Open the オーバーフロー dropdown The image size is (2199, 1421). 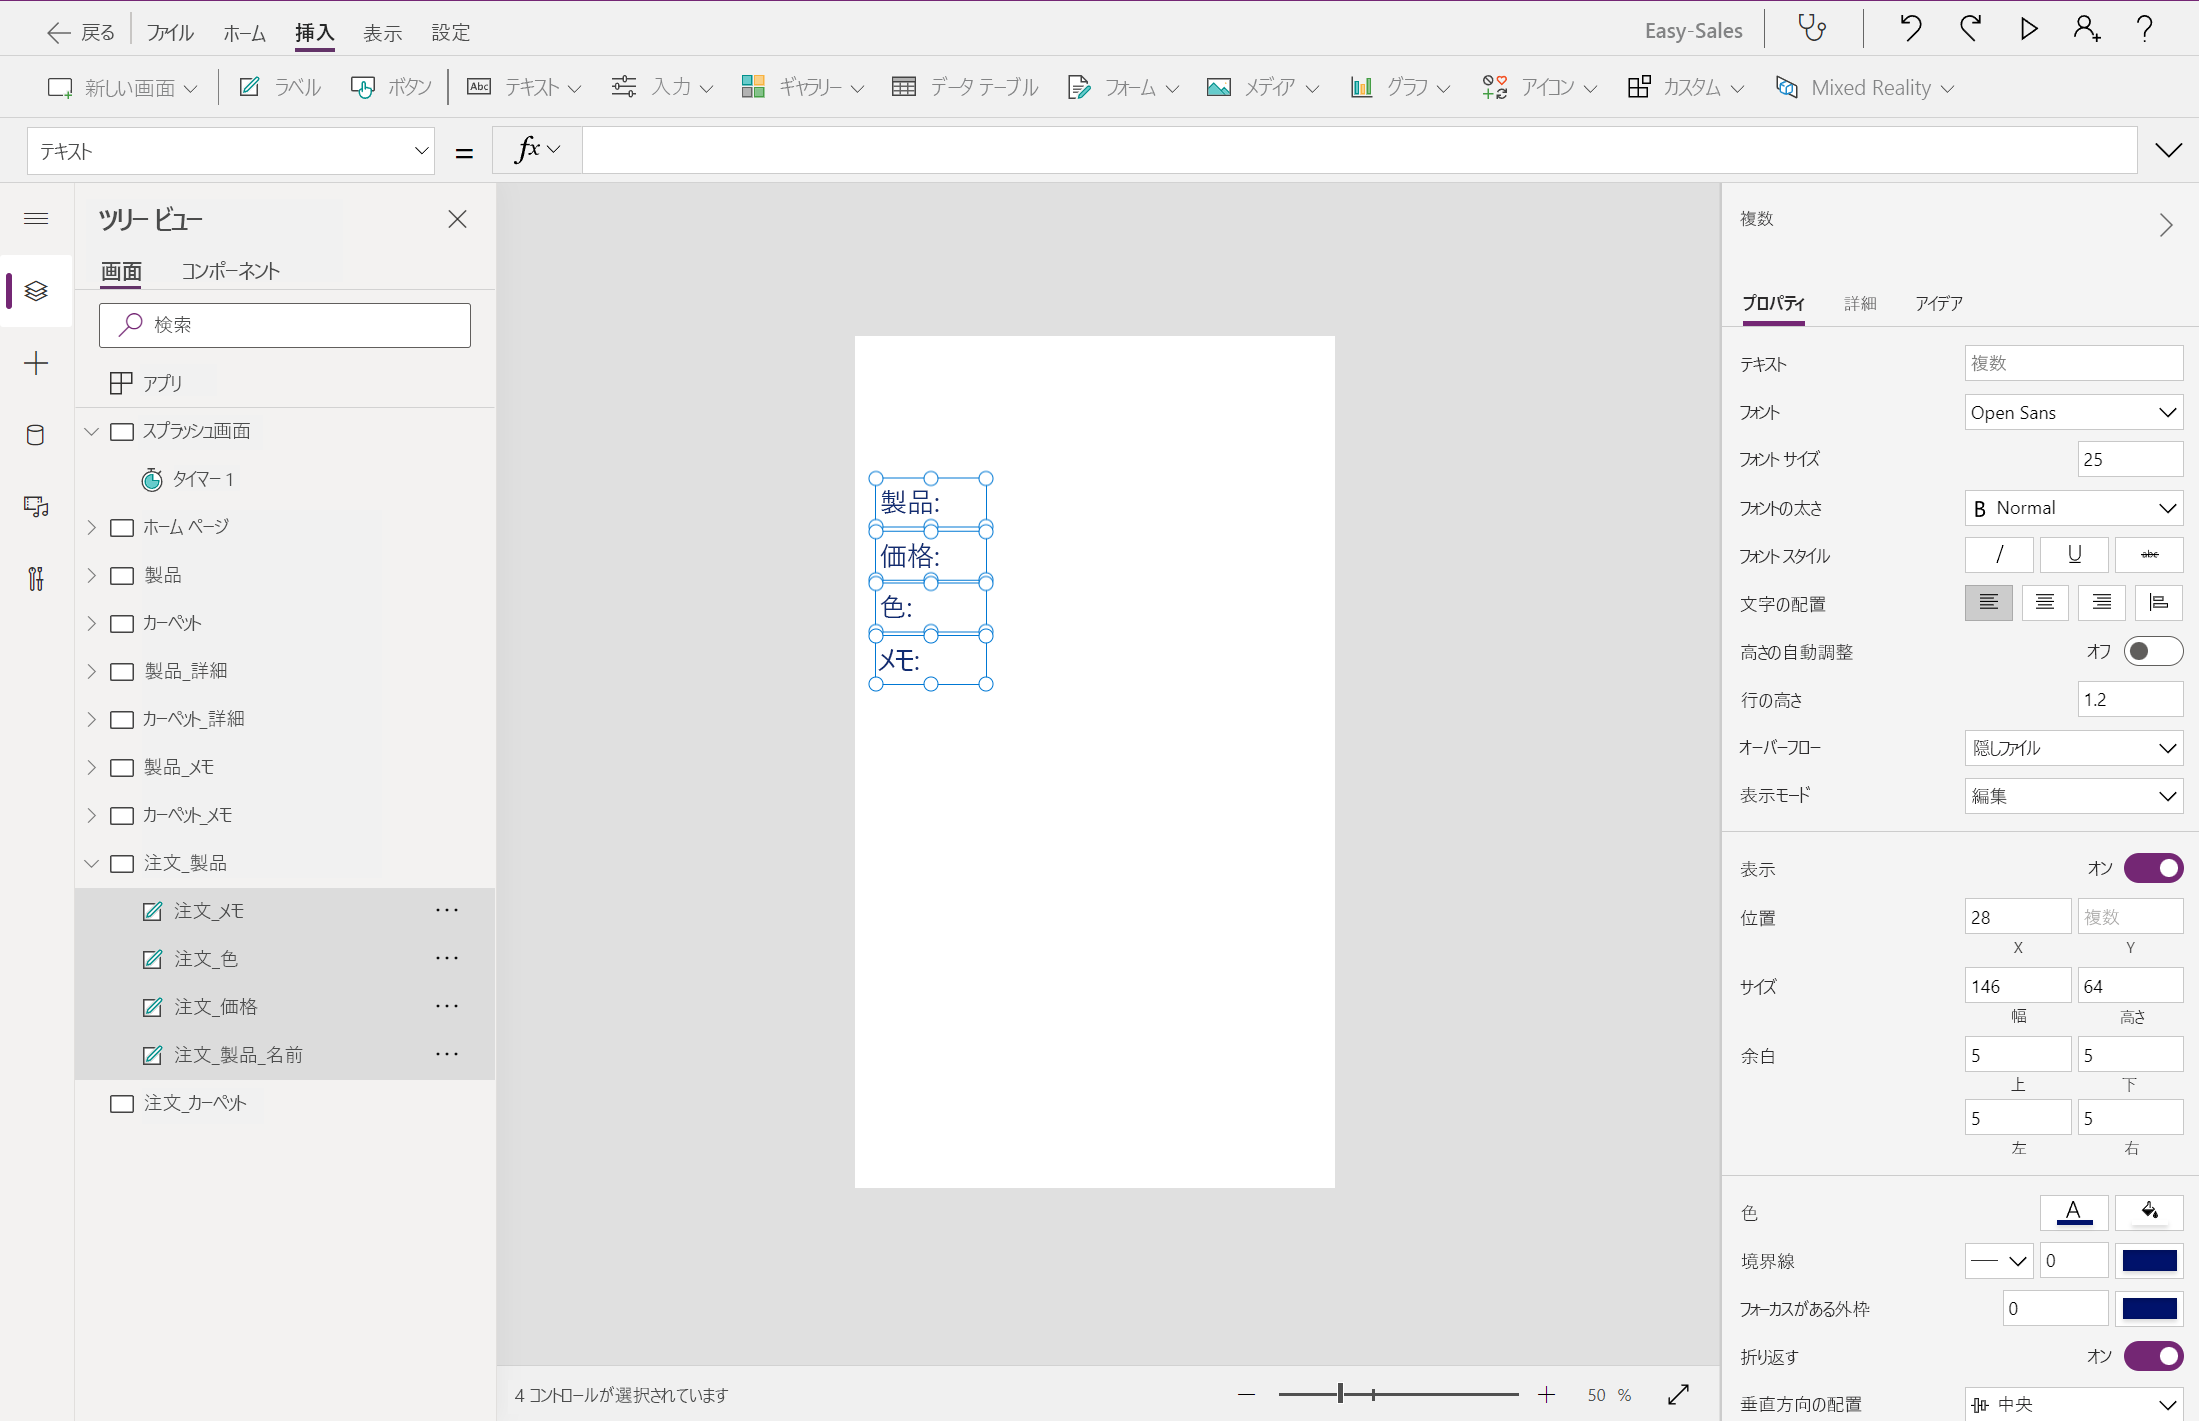click(x=2072, y=747)
